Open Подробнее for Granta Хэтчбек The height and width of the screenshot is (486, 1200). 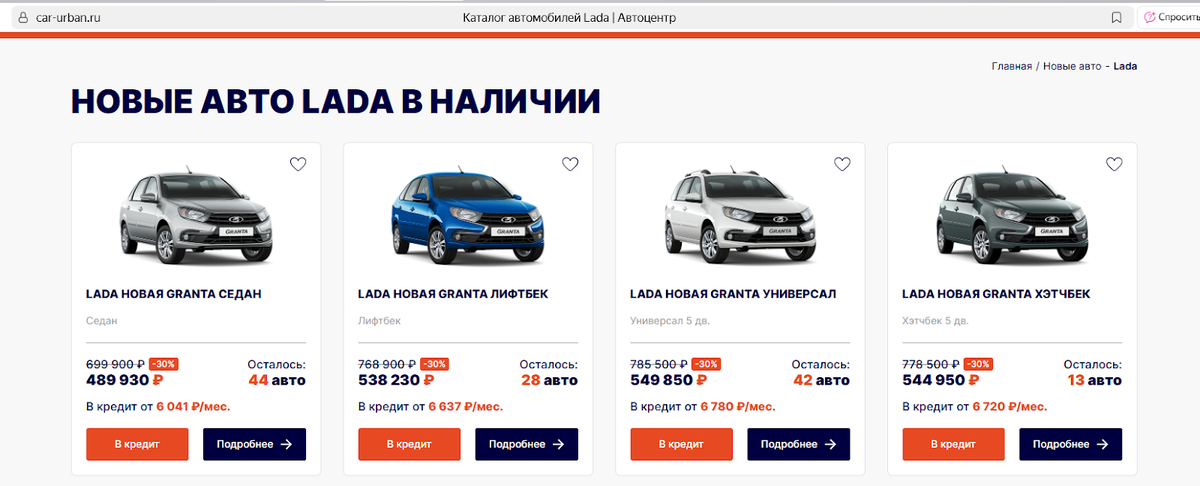(x=1070, y=444)
